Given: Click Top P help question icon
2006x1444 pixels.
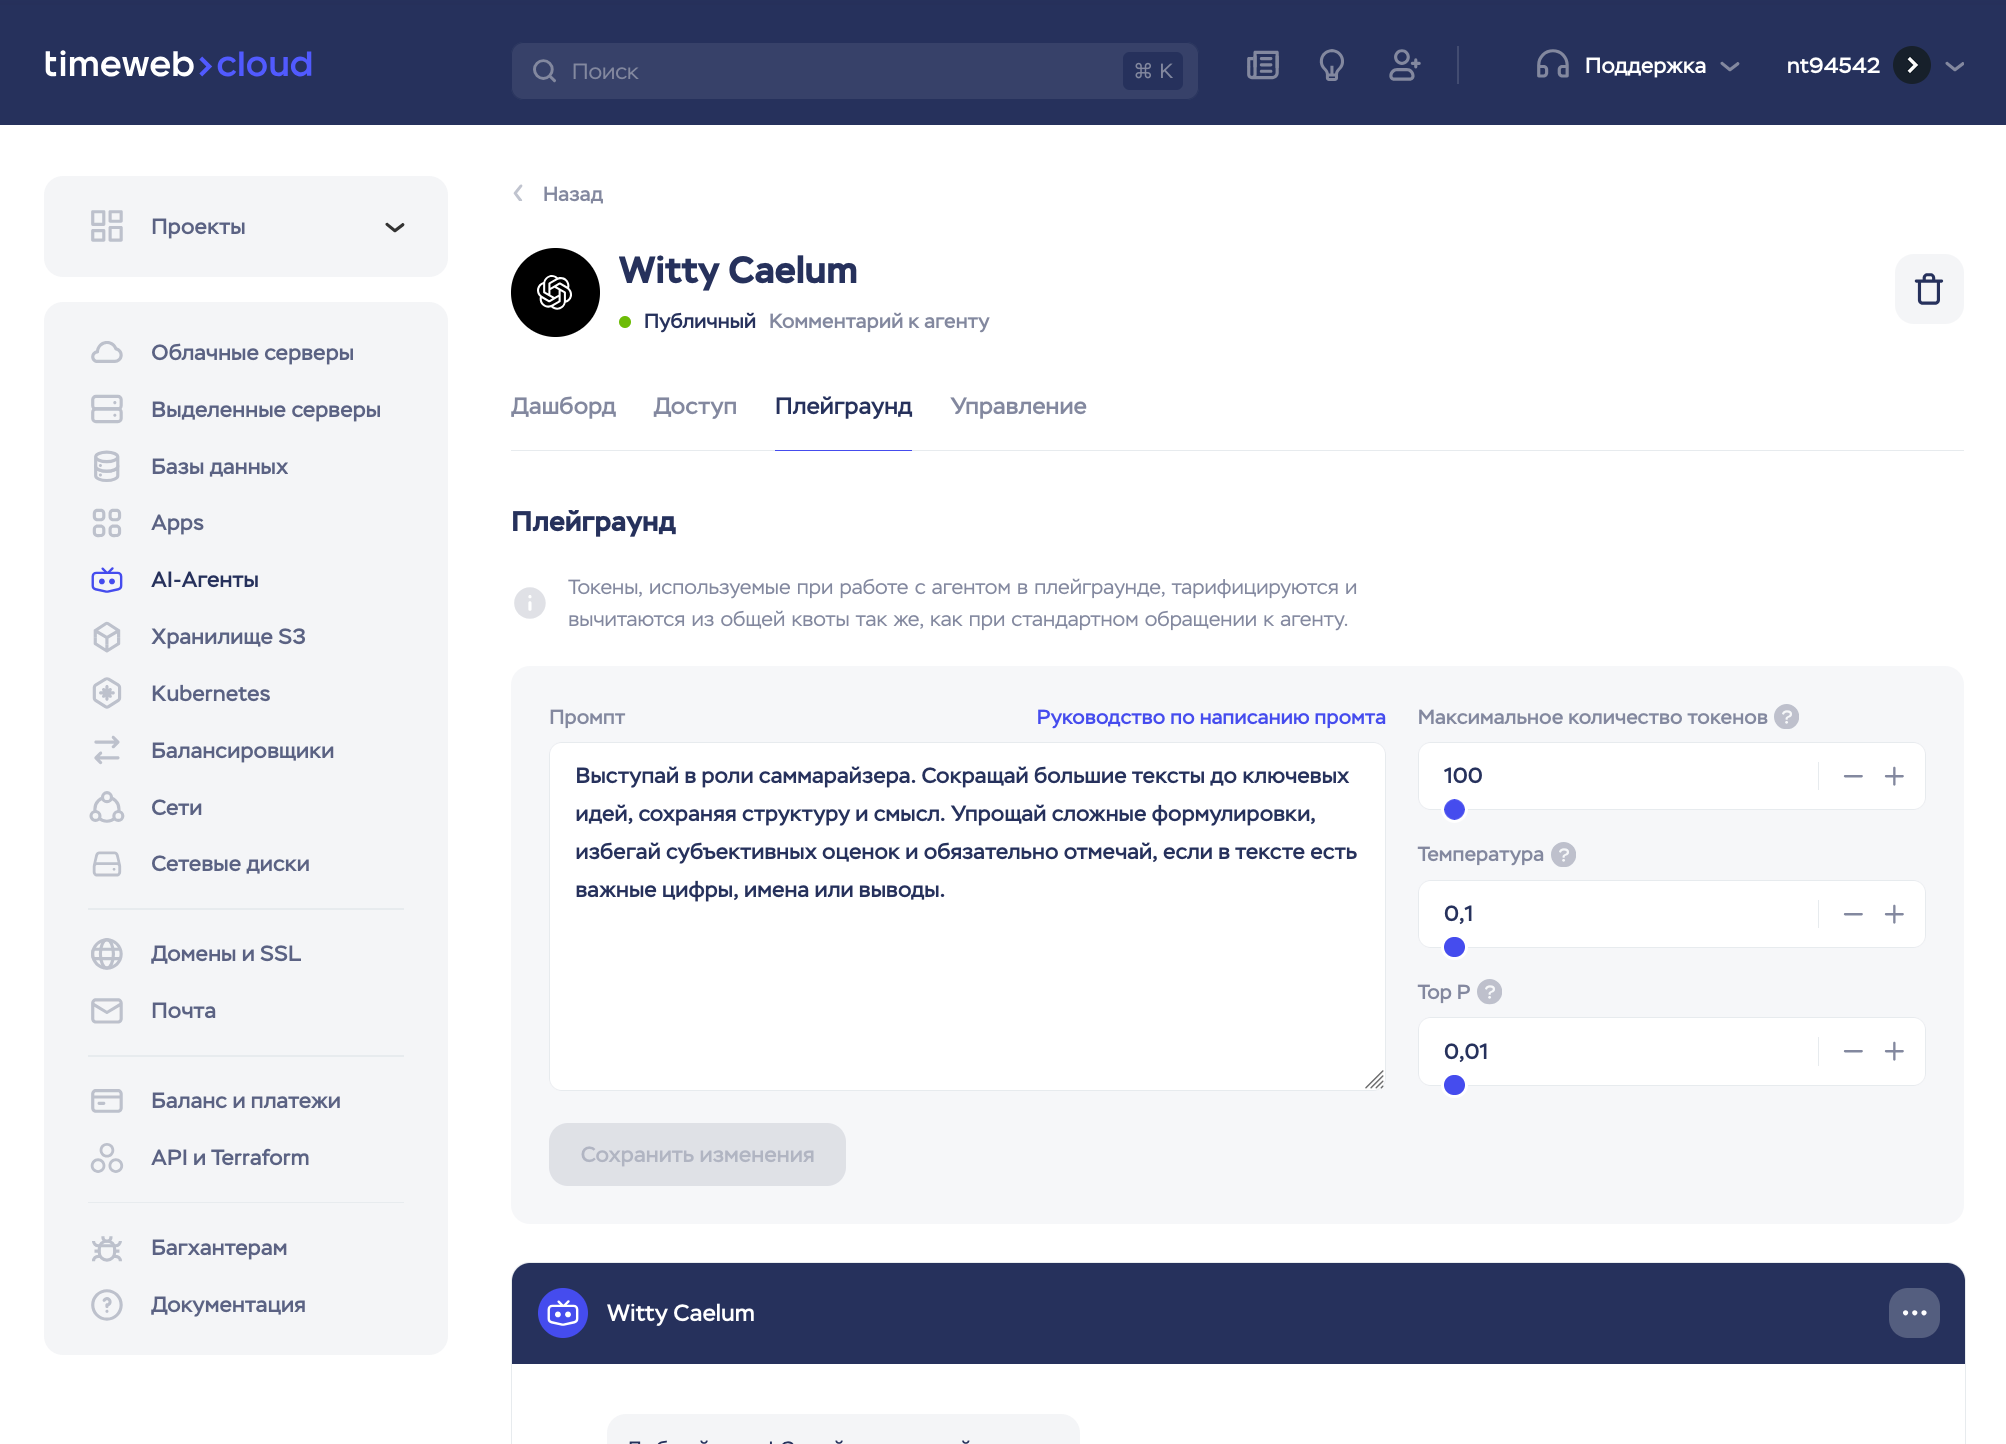Looking at the screenshot, I should tap(1489, 992).
